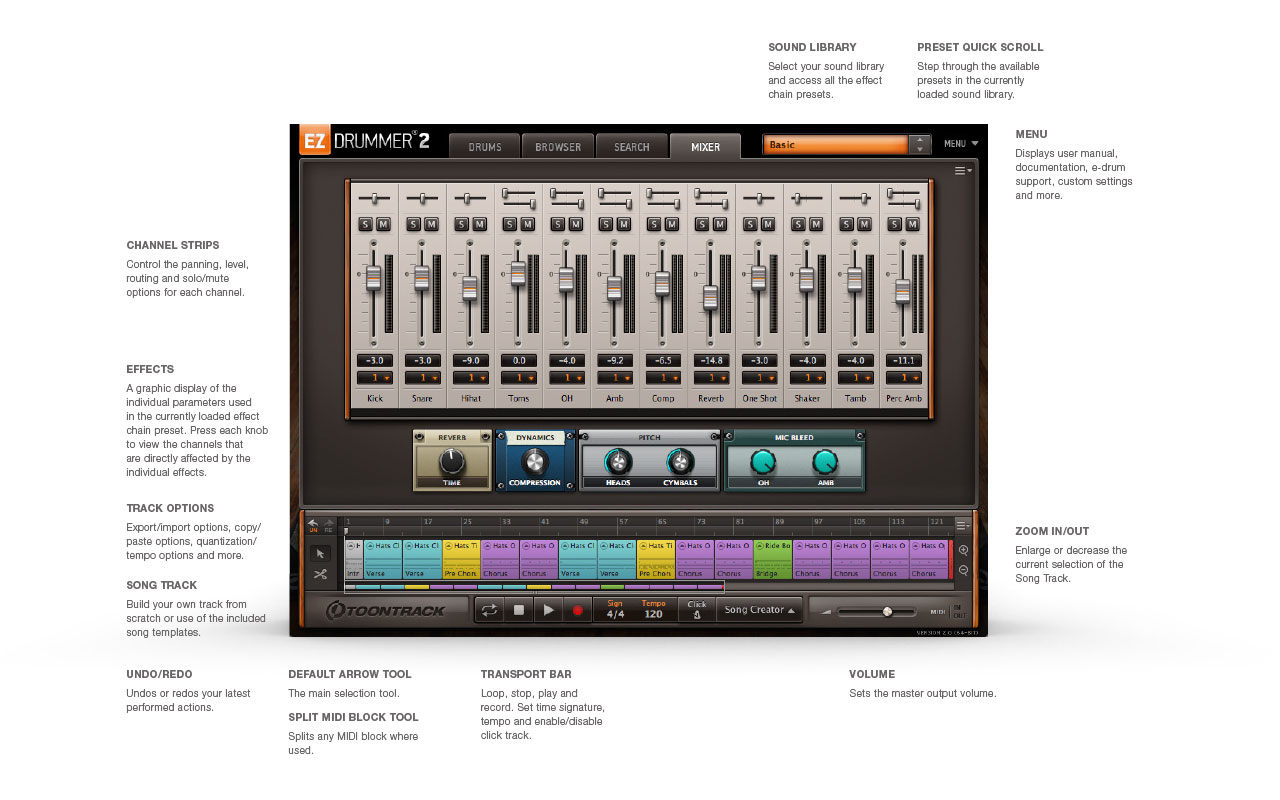Solo the Amb channel
Screen dimensions: 1280x800
click(606, 224)
